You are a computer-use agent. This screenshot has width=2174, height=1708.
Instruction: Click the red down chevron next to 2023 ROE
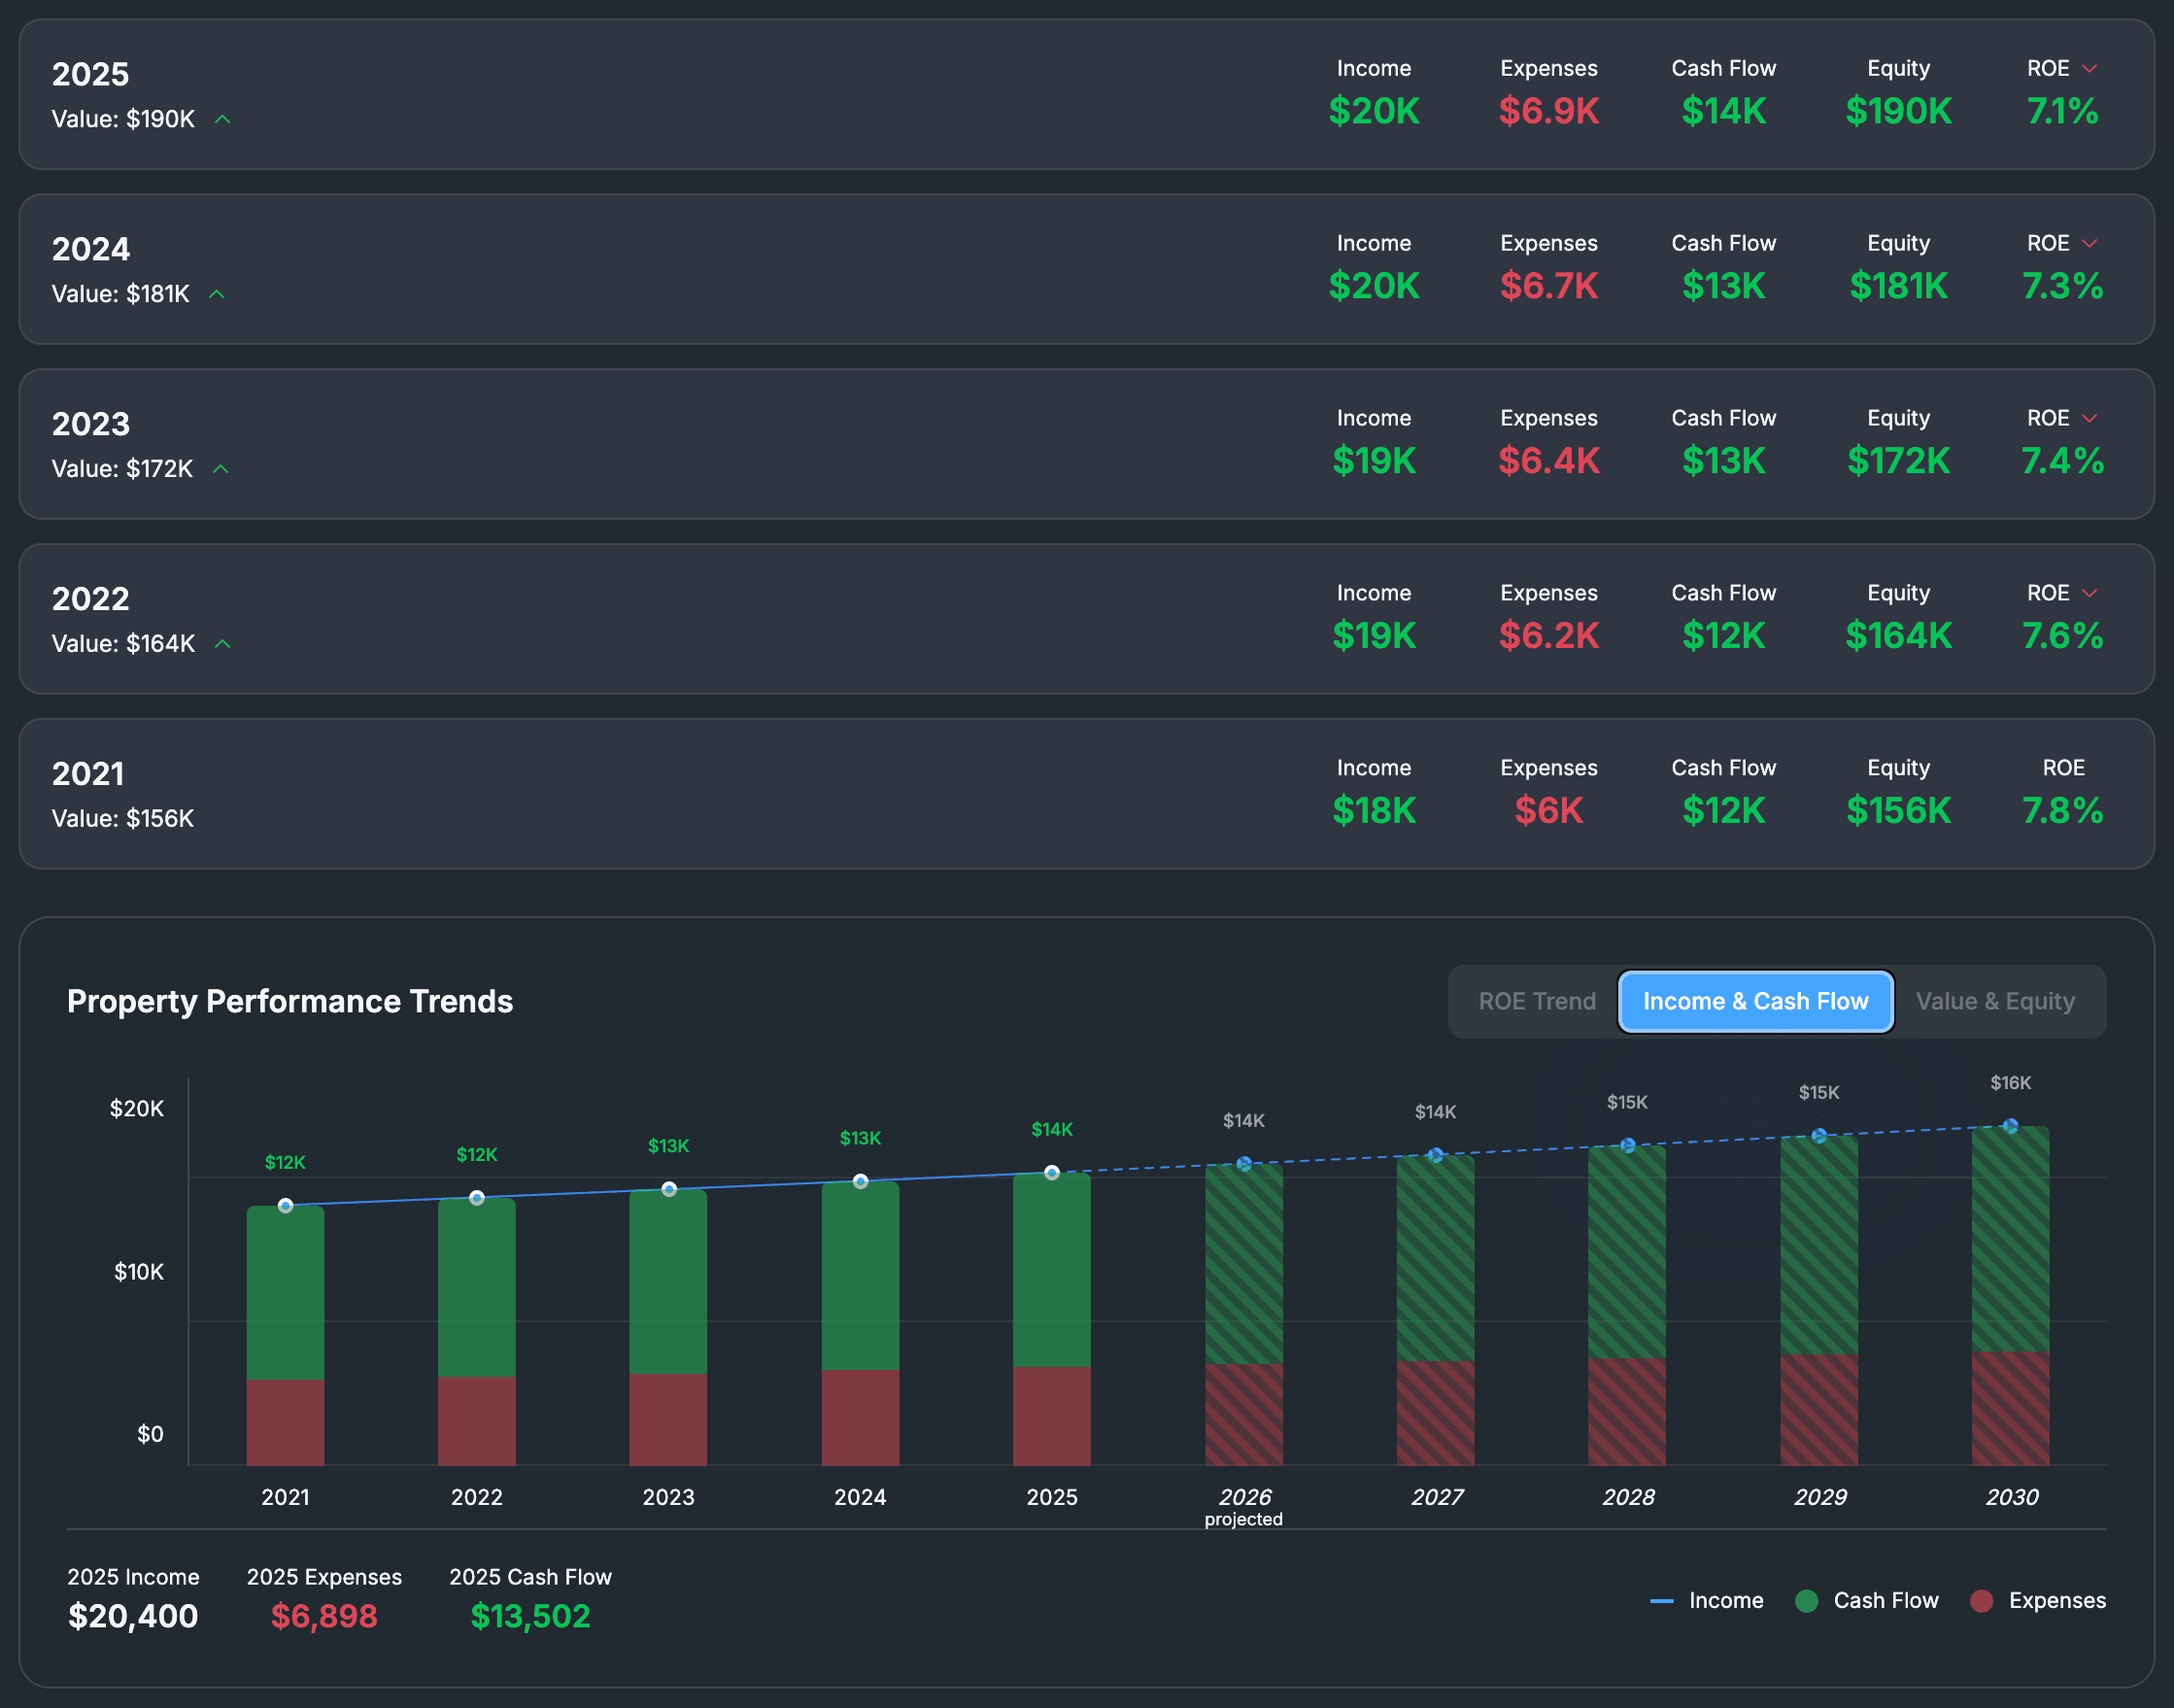[2089, 419]
